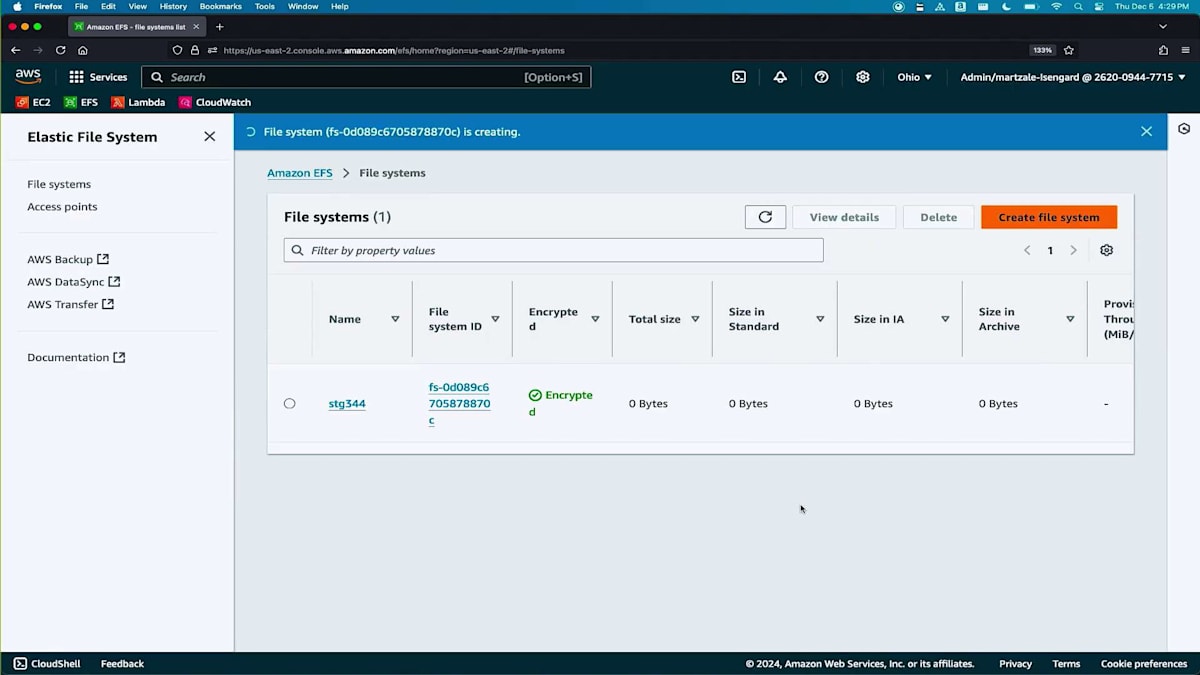Refresh the file systems list
The width and height of the screenshot is (1200, 675).
click(765, 217)
